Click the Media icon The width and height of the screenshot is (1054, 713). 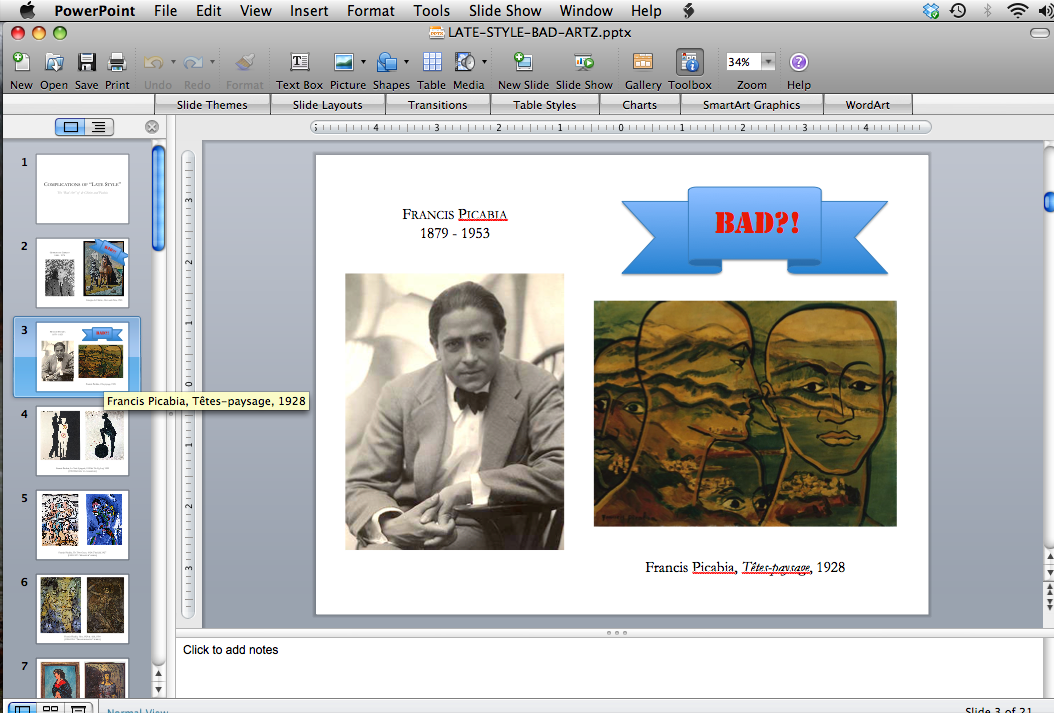[x=464, y=62]
